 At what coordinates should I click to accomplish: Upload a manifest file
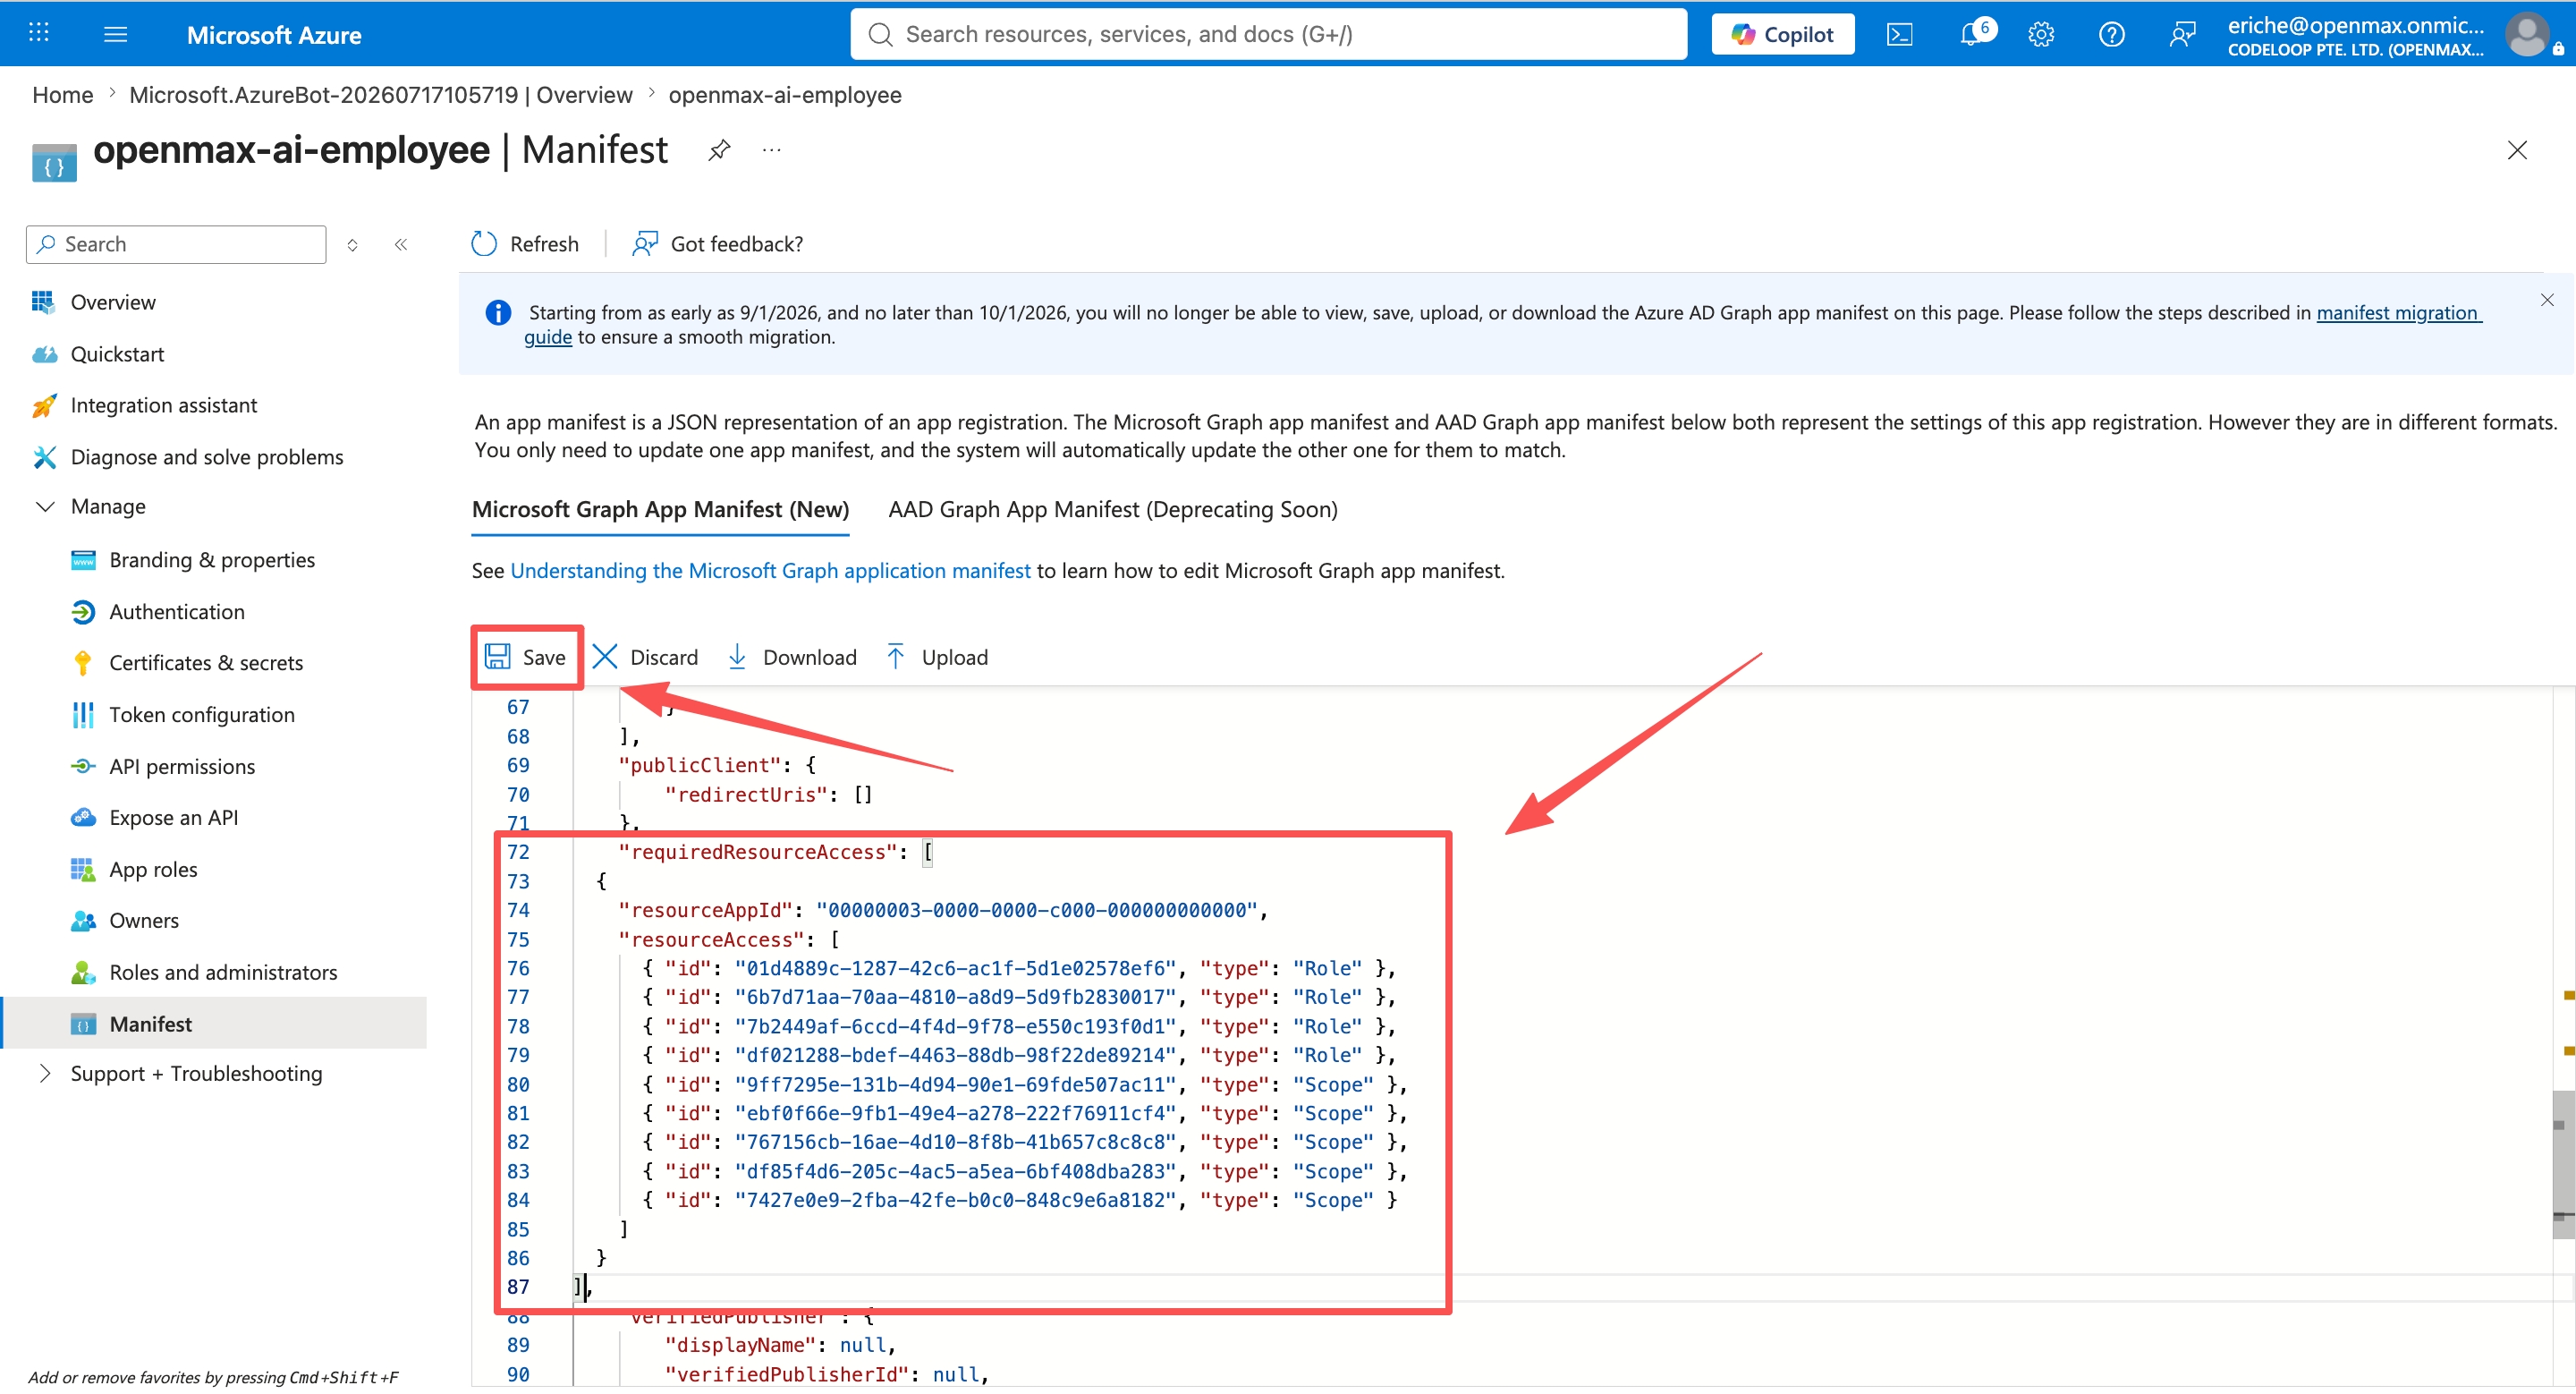[x=937, y=657]
